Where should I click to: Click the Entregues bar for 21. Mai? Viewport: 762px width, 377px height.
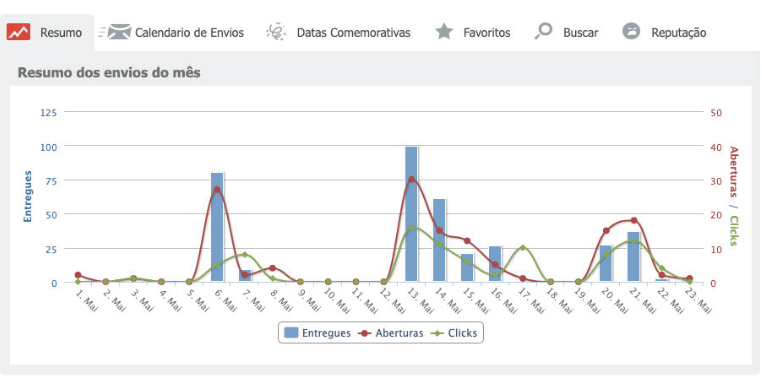pos(633,257)
